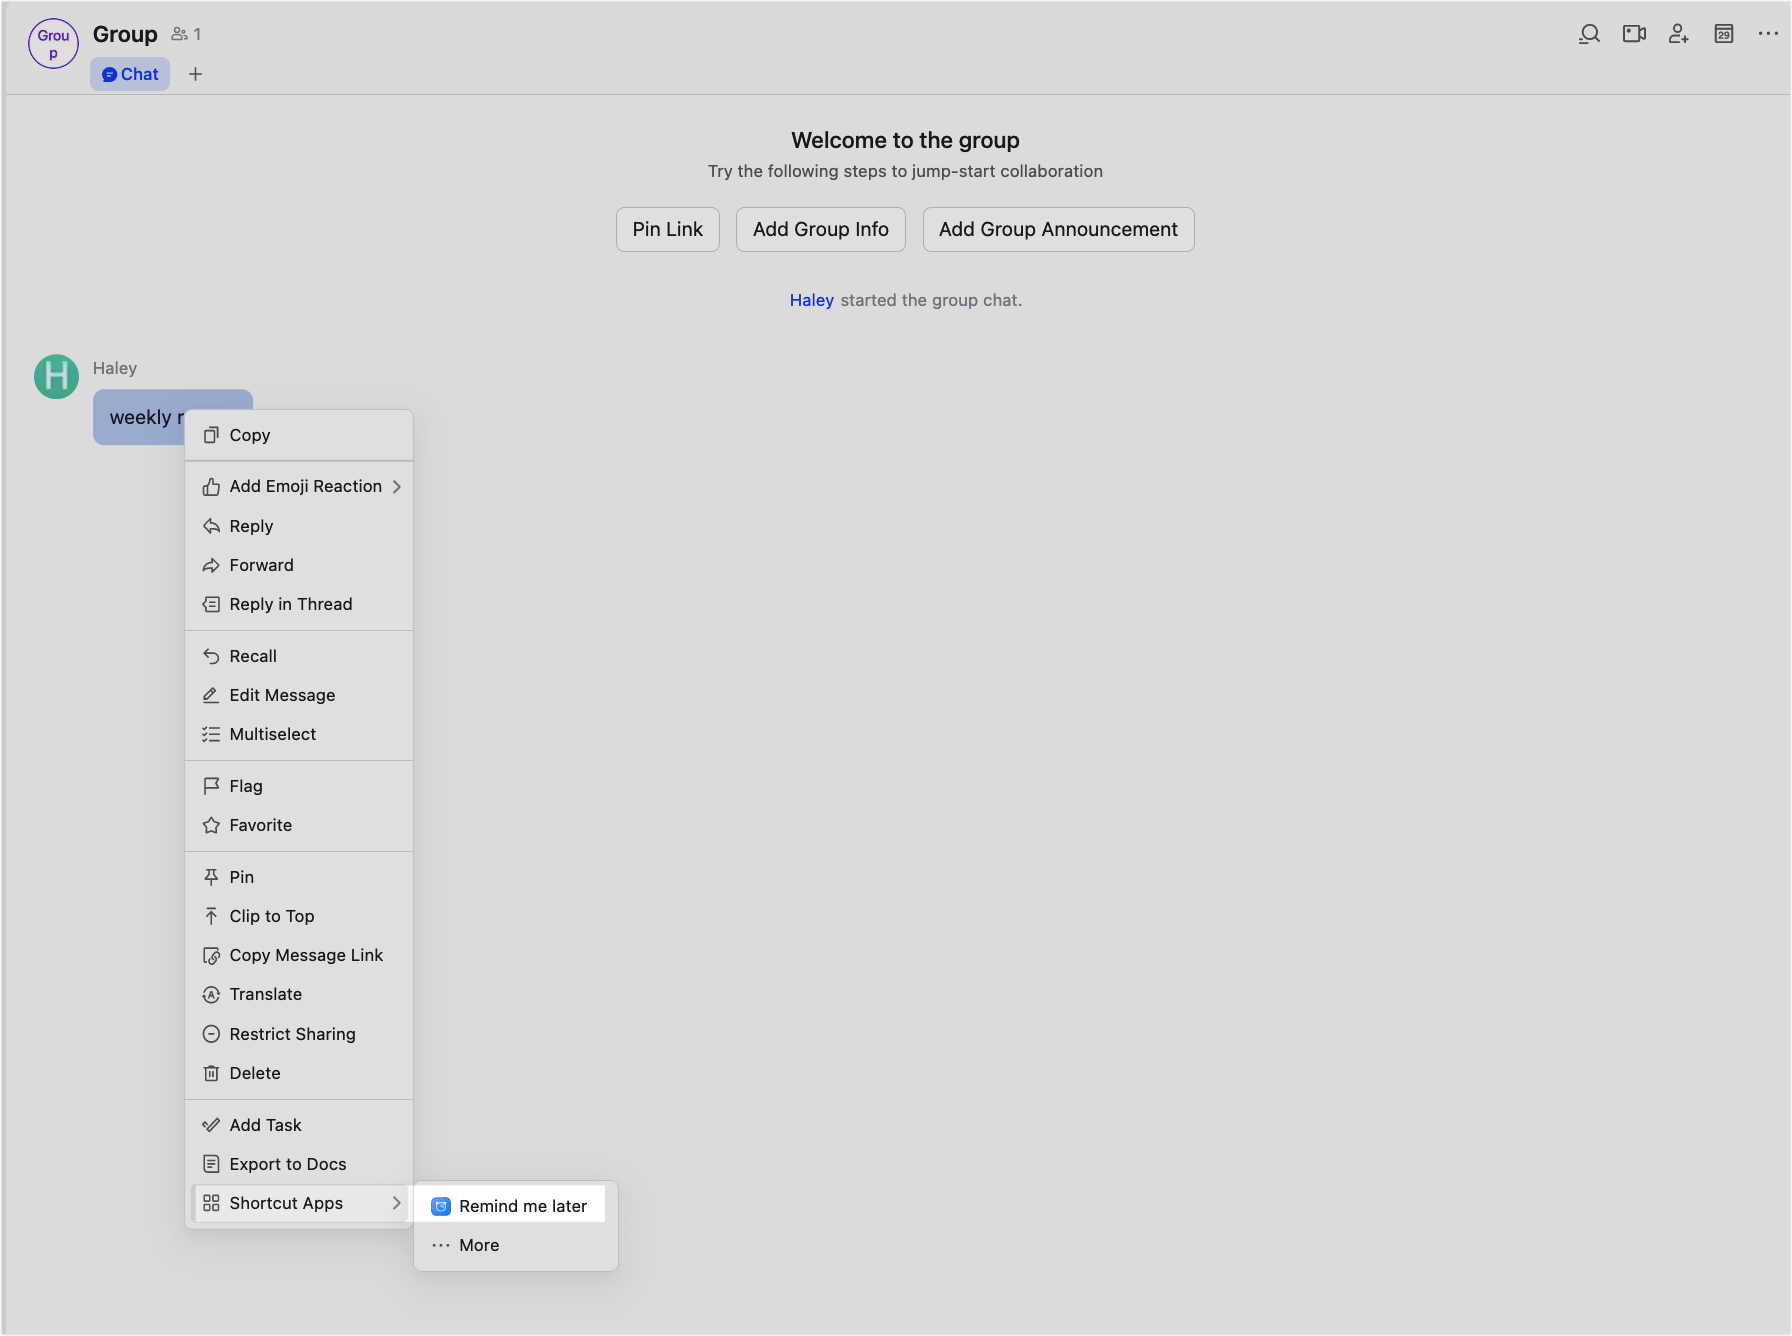
Task: Add a new tab with the plus icon
Action: tap(196, 74)
